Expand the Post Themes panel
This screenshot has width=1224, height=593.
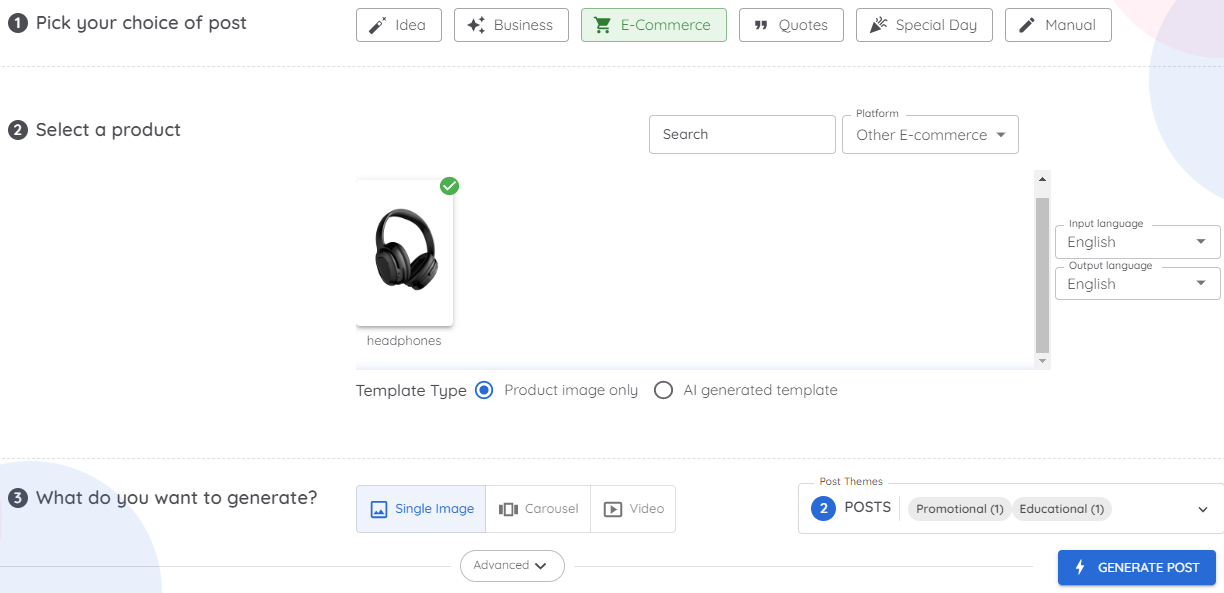1203,508
